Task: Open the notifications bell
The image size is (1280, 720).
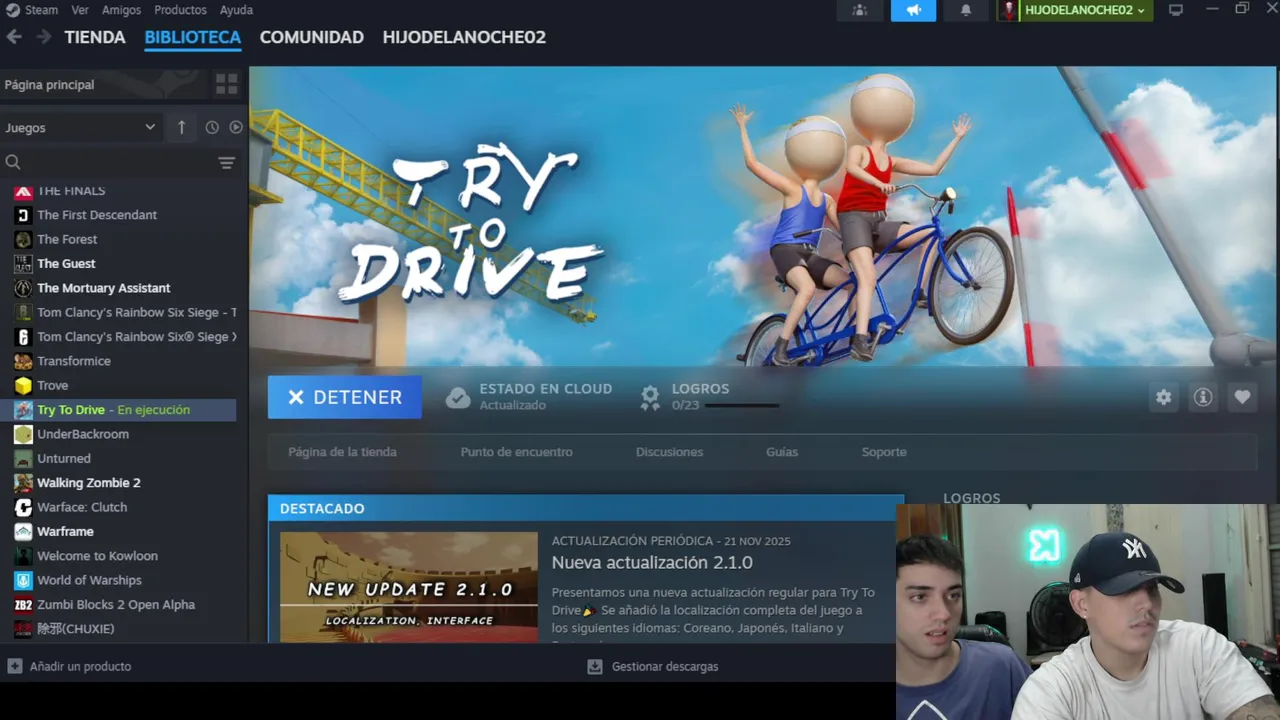Action: click(x=966, y=10)
